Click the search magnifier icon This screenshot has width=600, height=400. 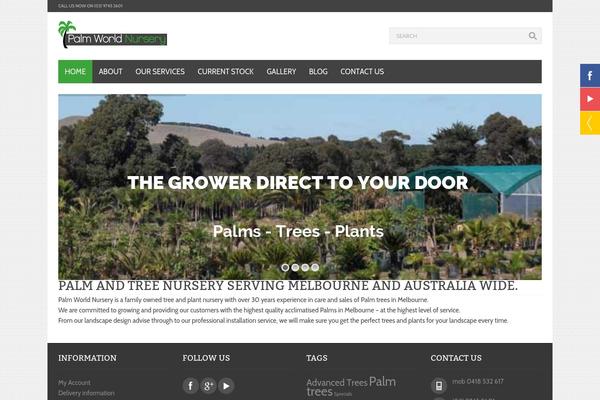pyautogui.click(x=532, y=36)
